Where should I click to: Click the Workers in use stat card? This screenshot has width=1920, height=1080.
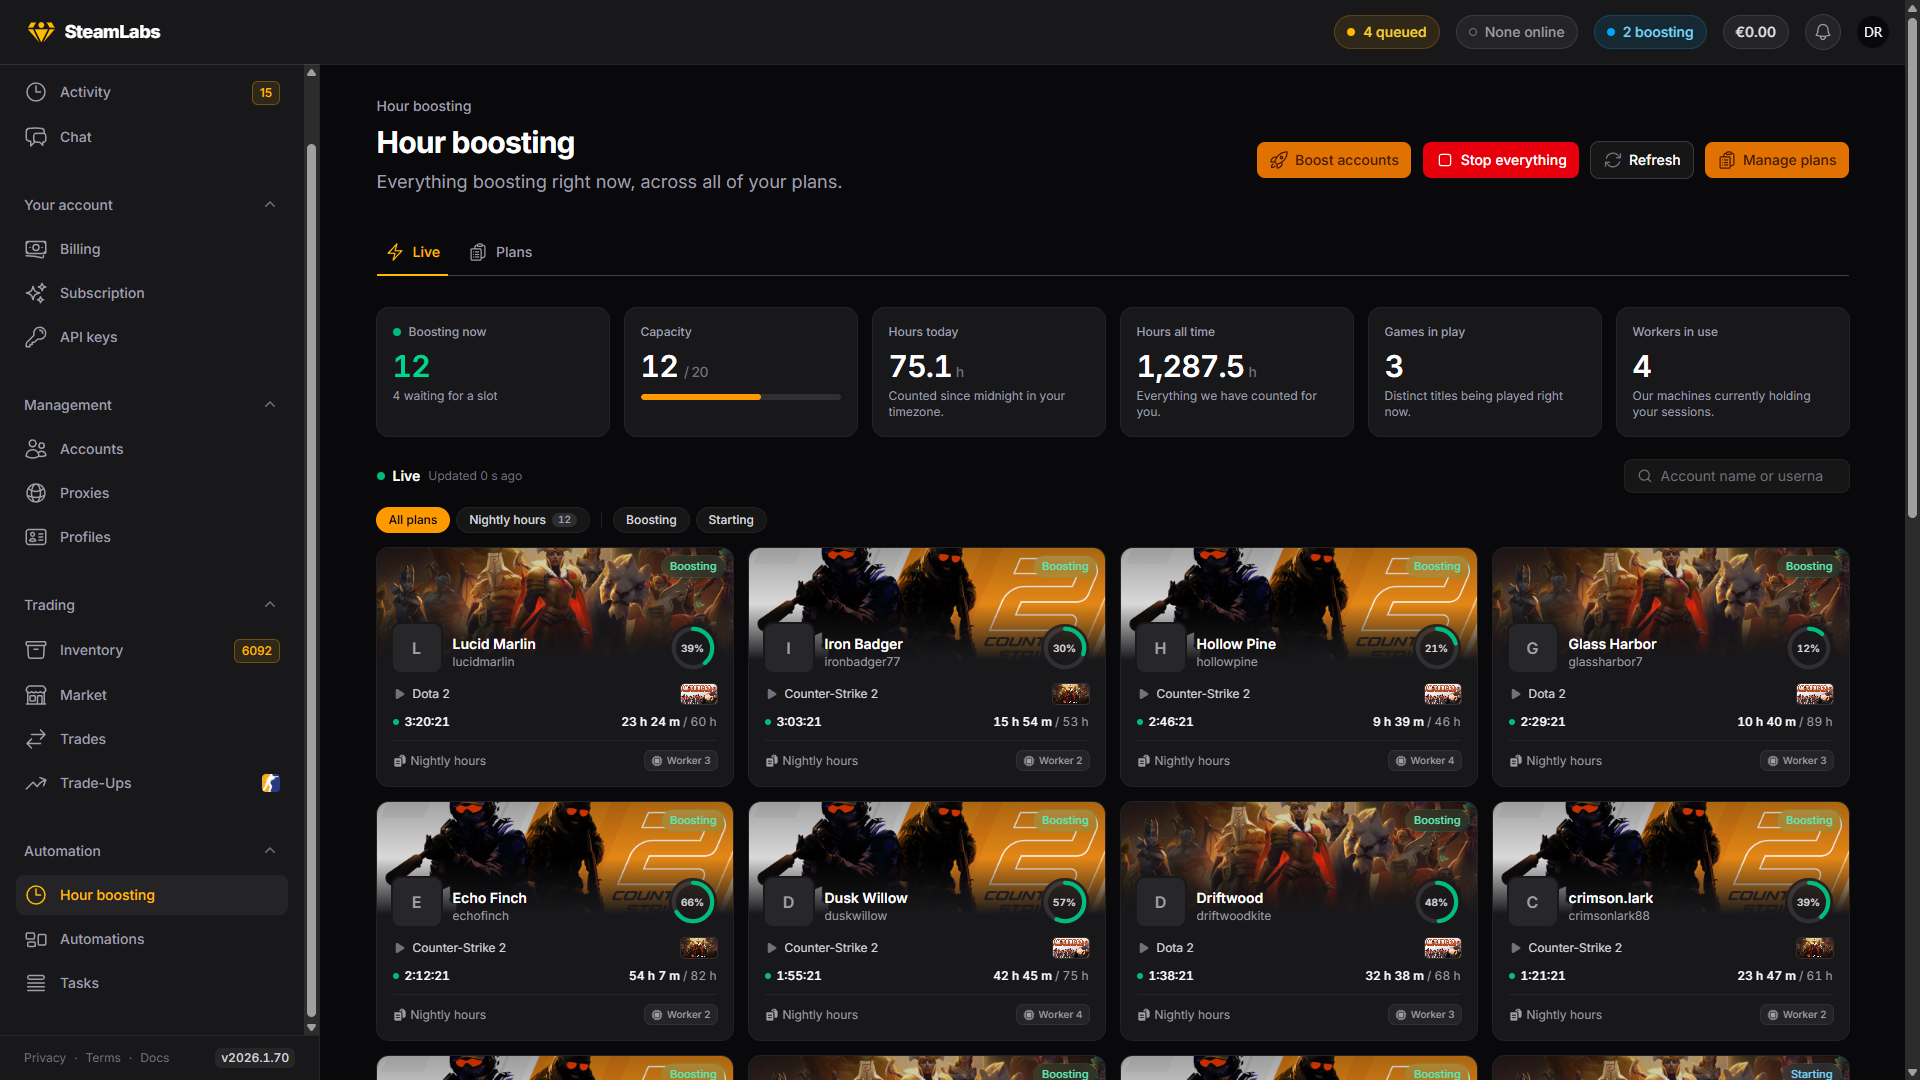(x=1733, y=372)
